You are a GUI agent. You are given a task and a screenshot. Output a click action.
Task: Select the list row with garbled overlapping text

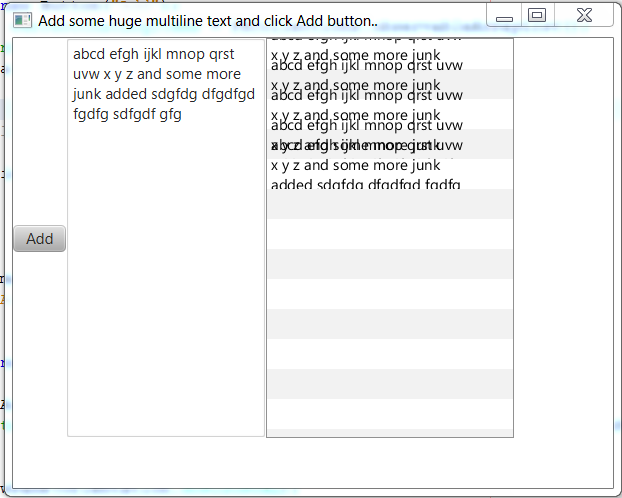tap(366, 145)
